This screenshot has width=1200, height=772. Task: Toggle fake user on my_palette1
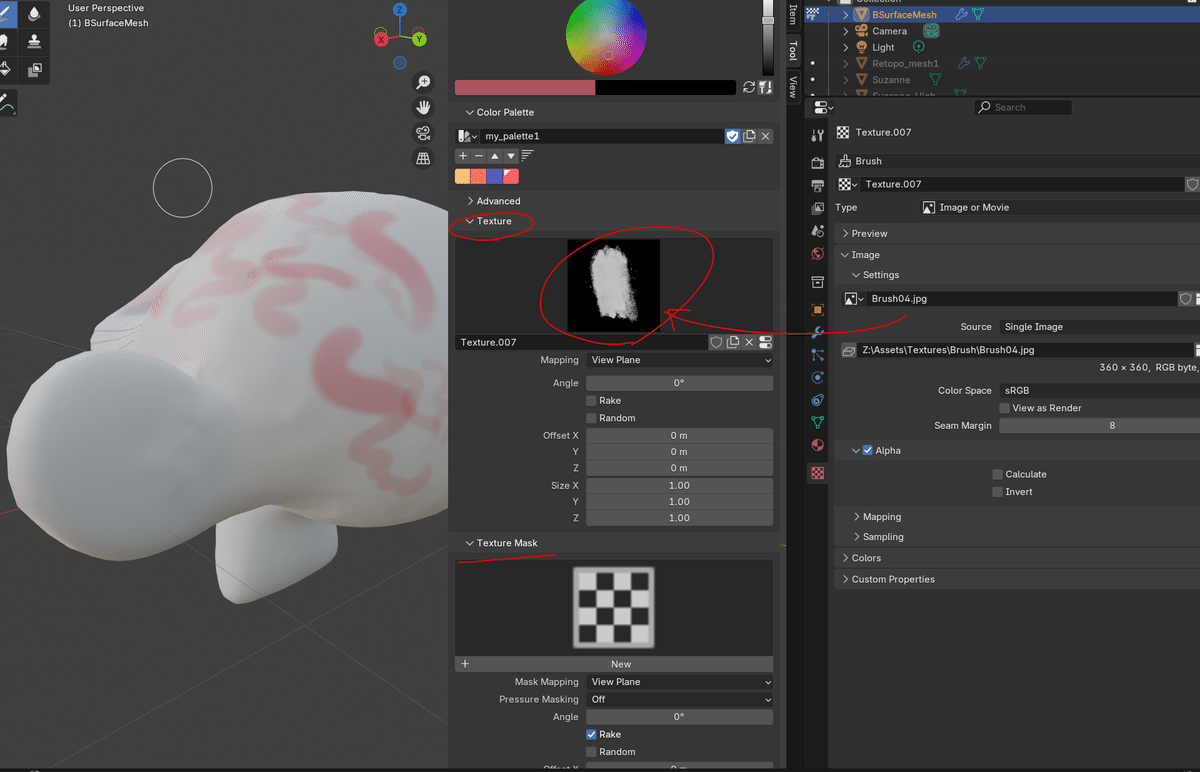pos(733,136)
